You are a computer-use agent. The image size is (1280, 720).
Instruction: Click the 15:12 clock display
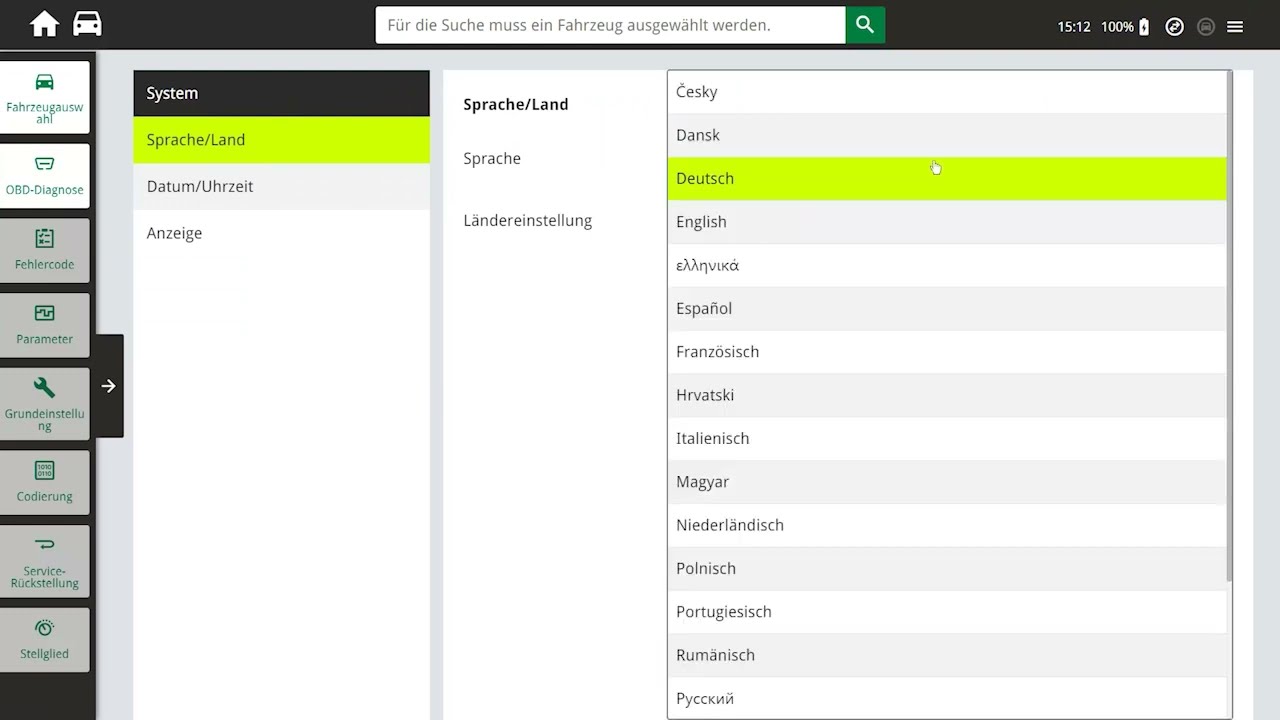pyautogui.click(x=1074, y=27)
